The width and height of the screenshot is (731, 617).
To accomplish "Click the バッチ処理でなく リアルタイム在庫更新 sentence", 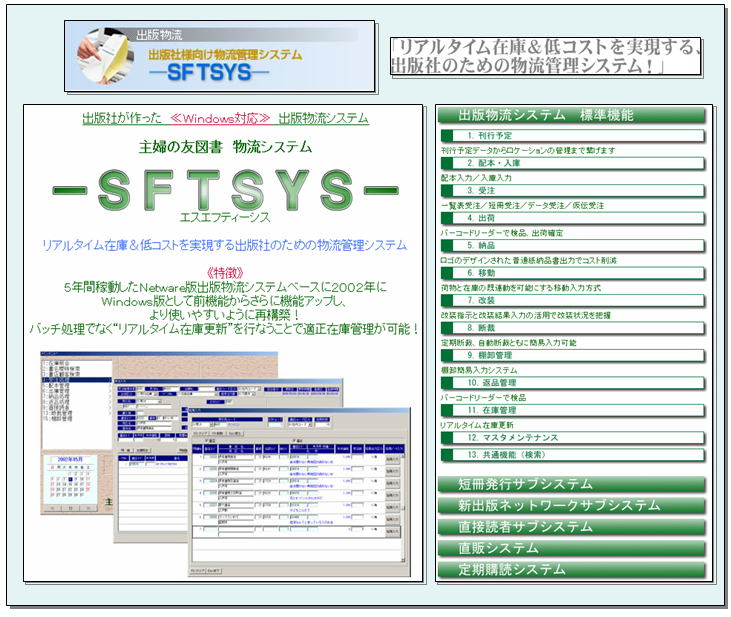I will (224, 329).
